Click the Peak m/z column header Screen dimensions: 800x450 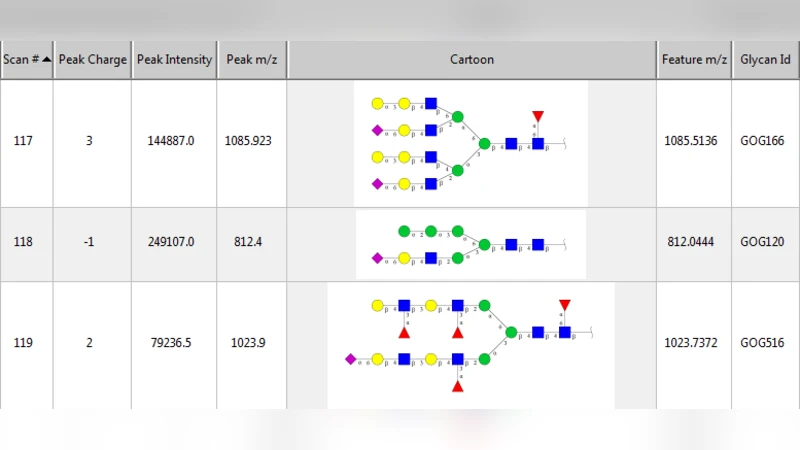point(251,59)
